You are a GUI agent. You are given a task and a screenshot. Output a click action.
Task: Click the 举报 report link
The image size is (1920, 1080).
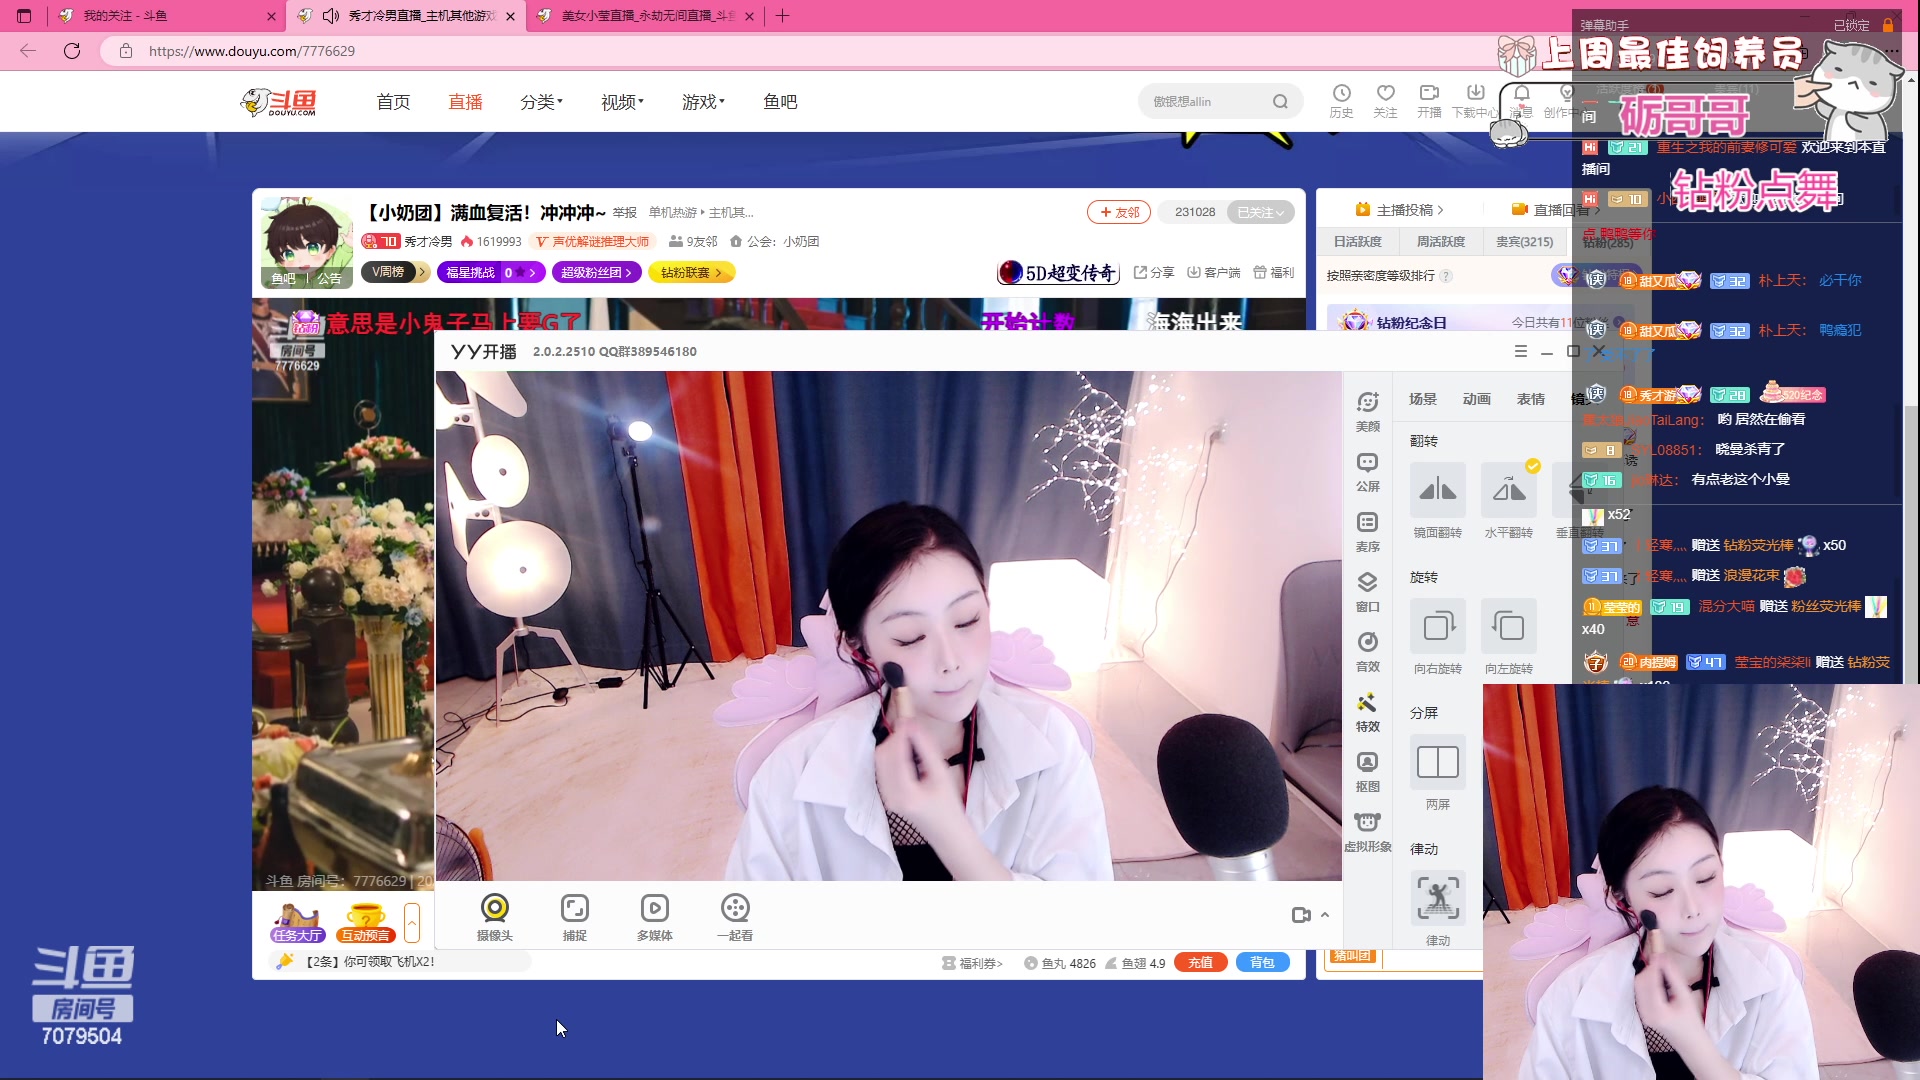pos(625,212)
